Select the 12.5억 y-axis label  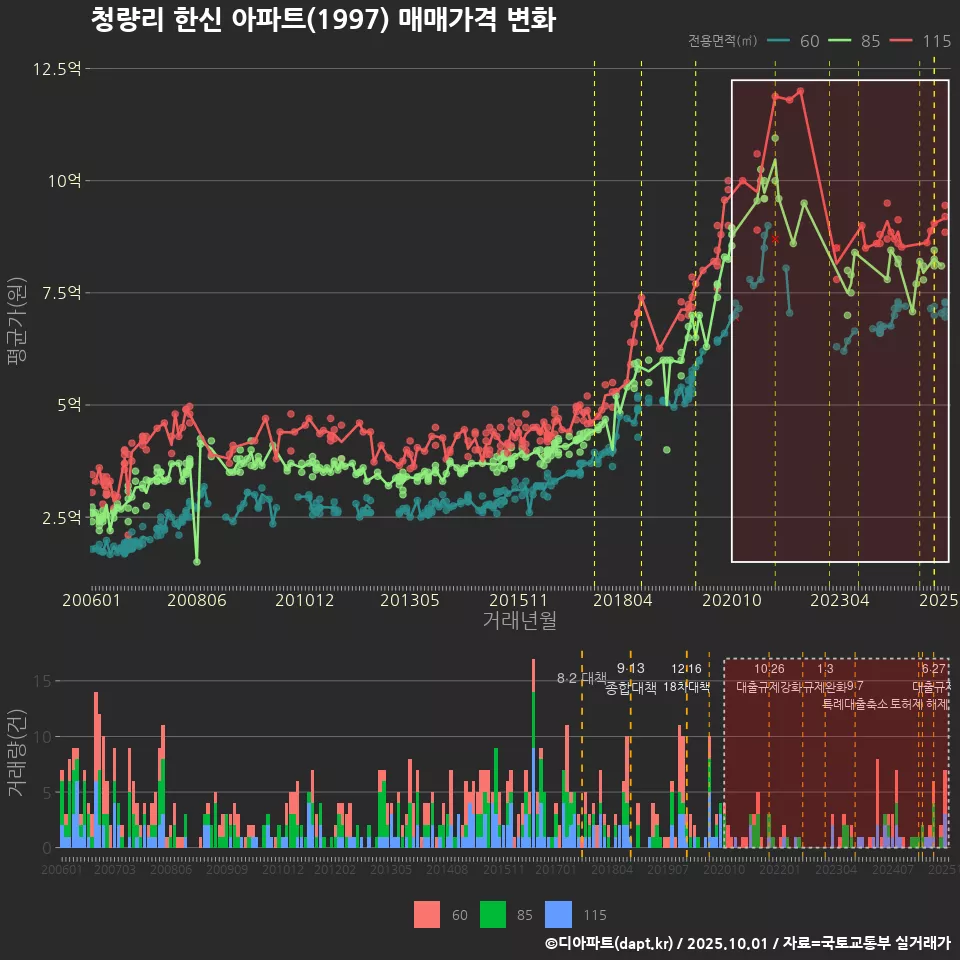pyautogui.click(x=57, y=69)
